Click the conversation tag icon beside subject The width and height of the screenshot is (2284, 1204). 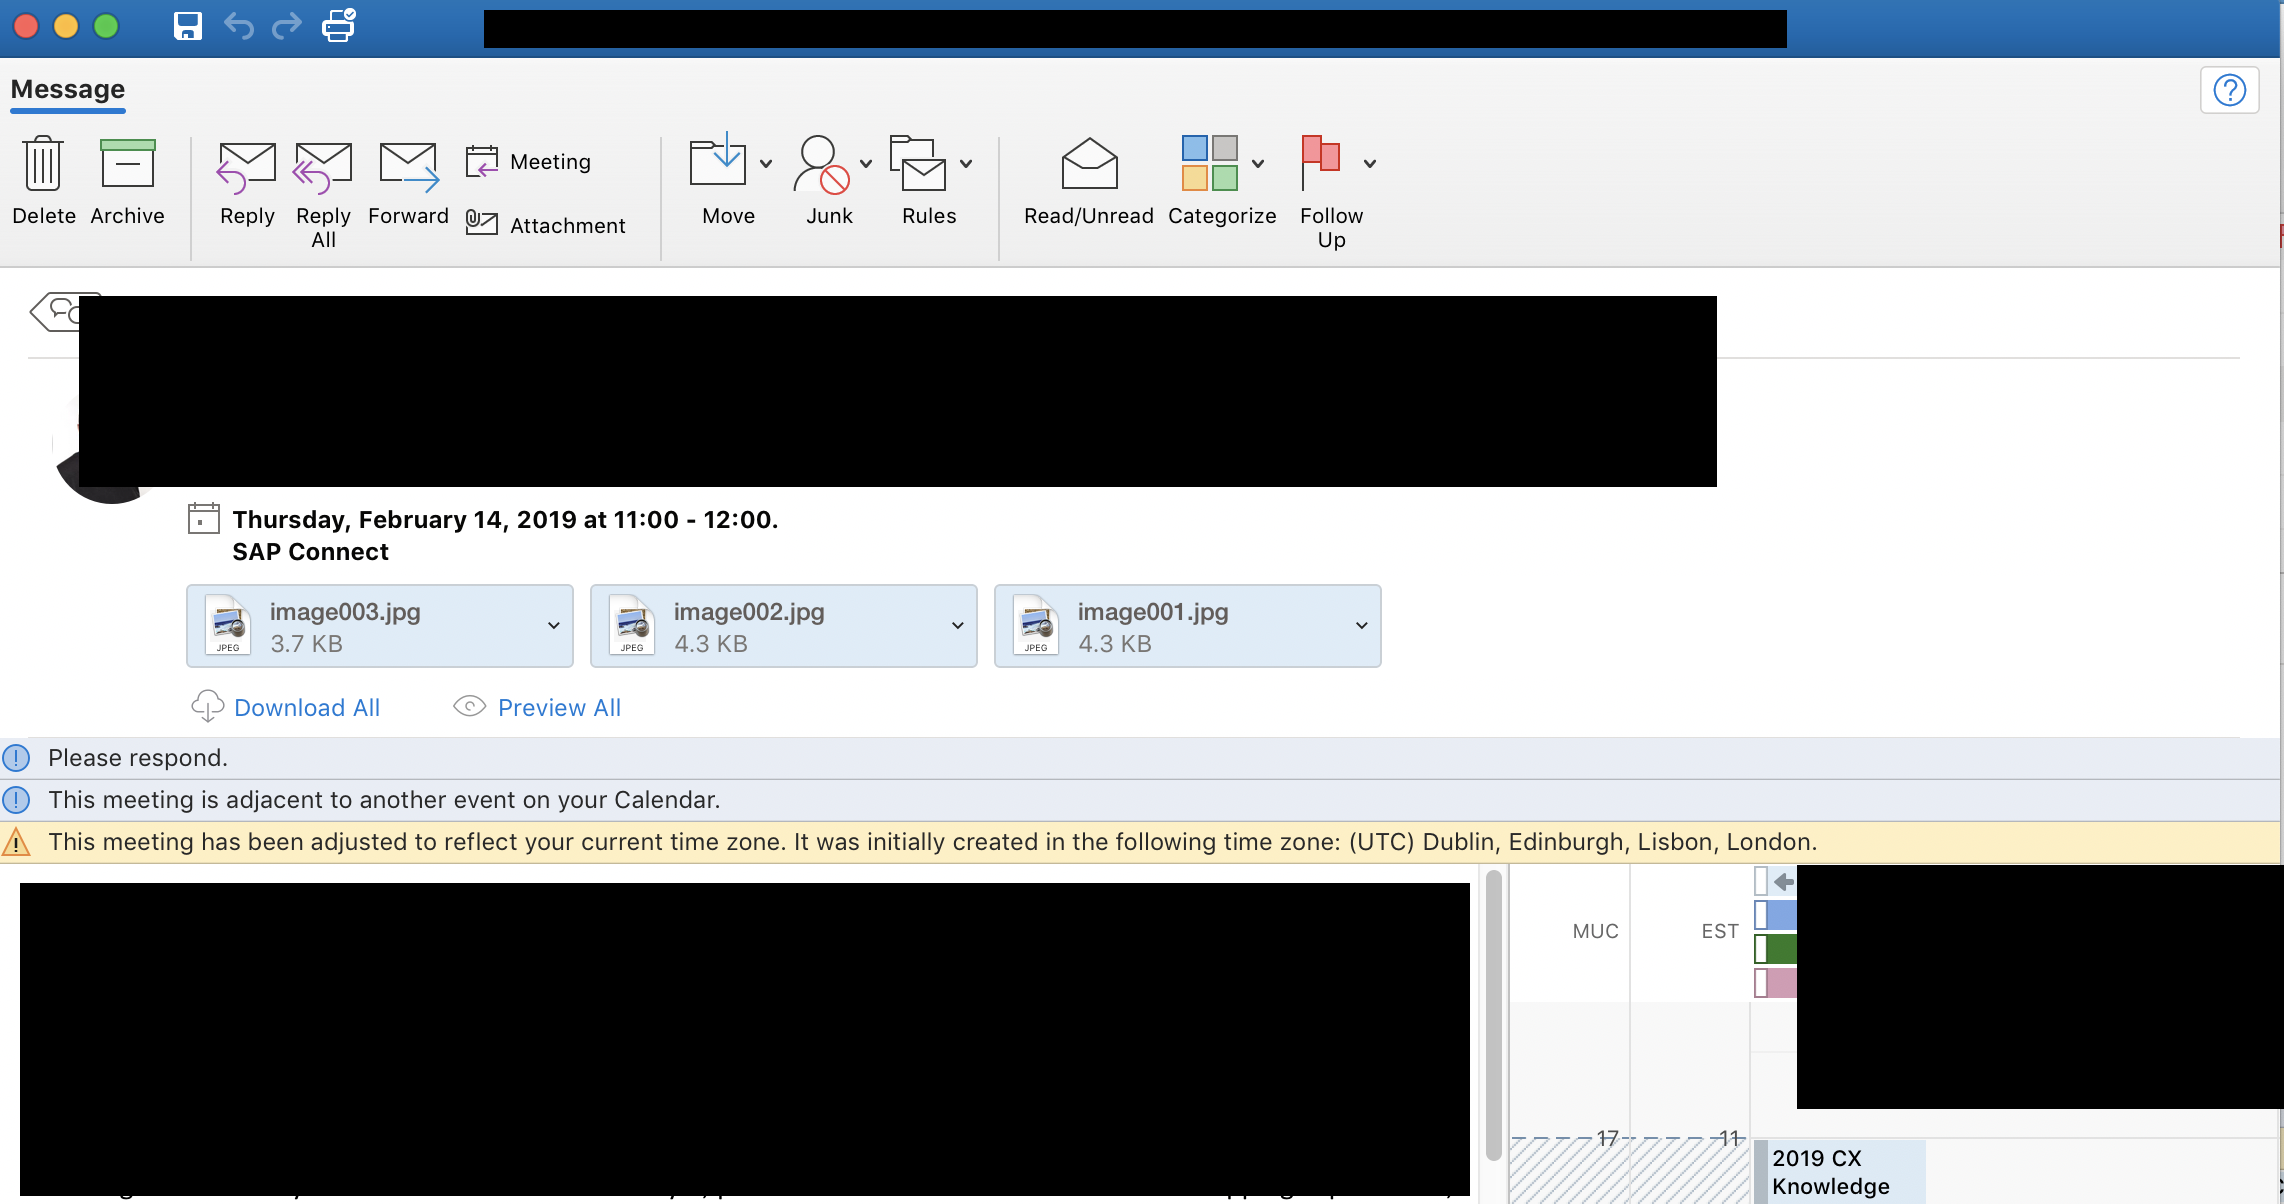click(x=55, y=312)
